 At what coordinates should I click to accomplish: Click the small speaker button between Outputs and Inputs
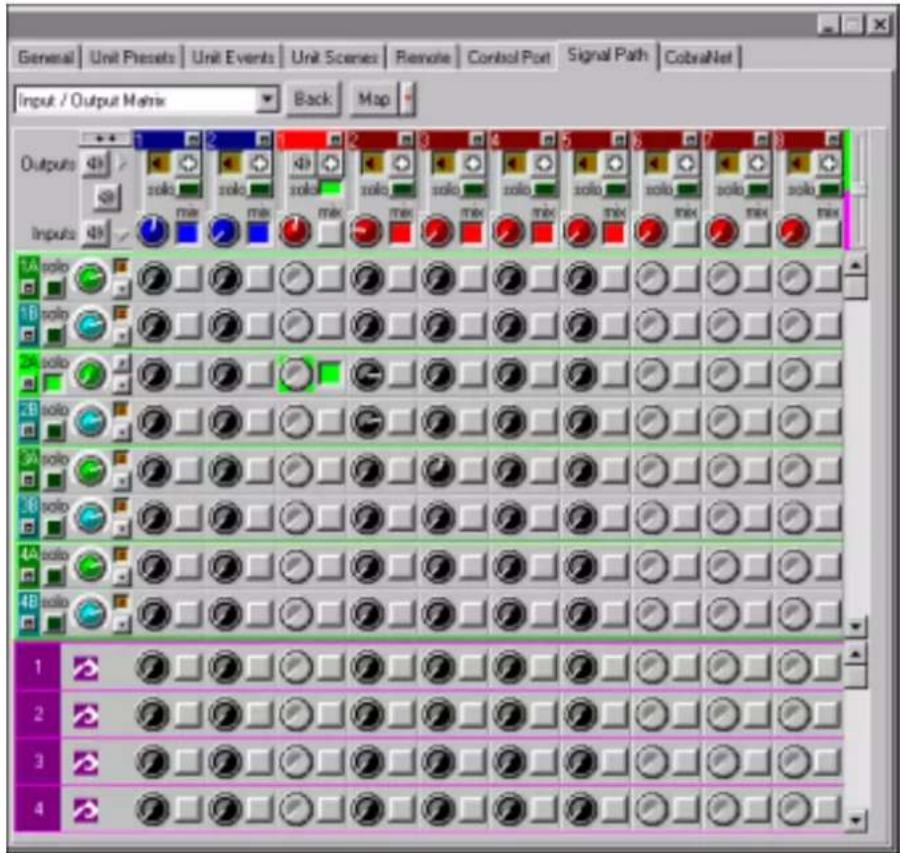(x=107, y=197)
